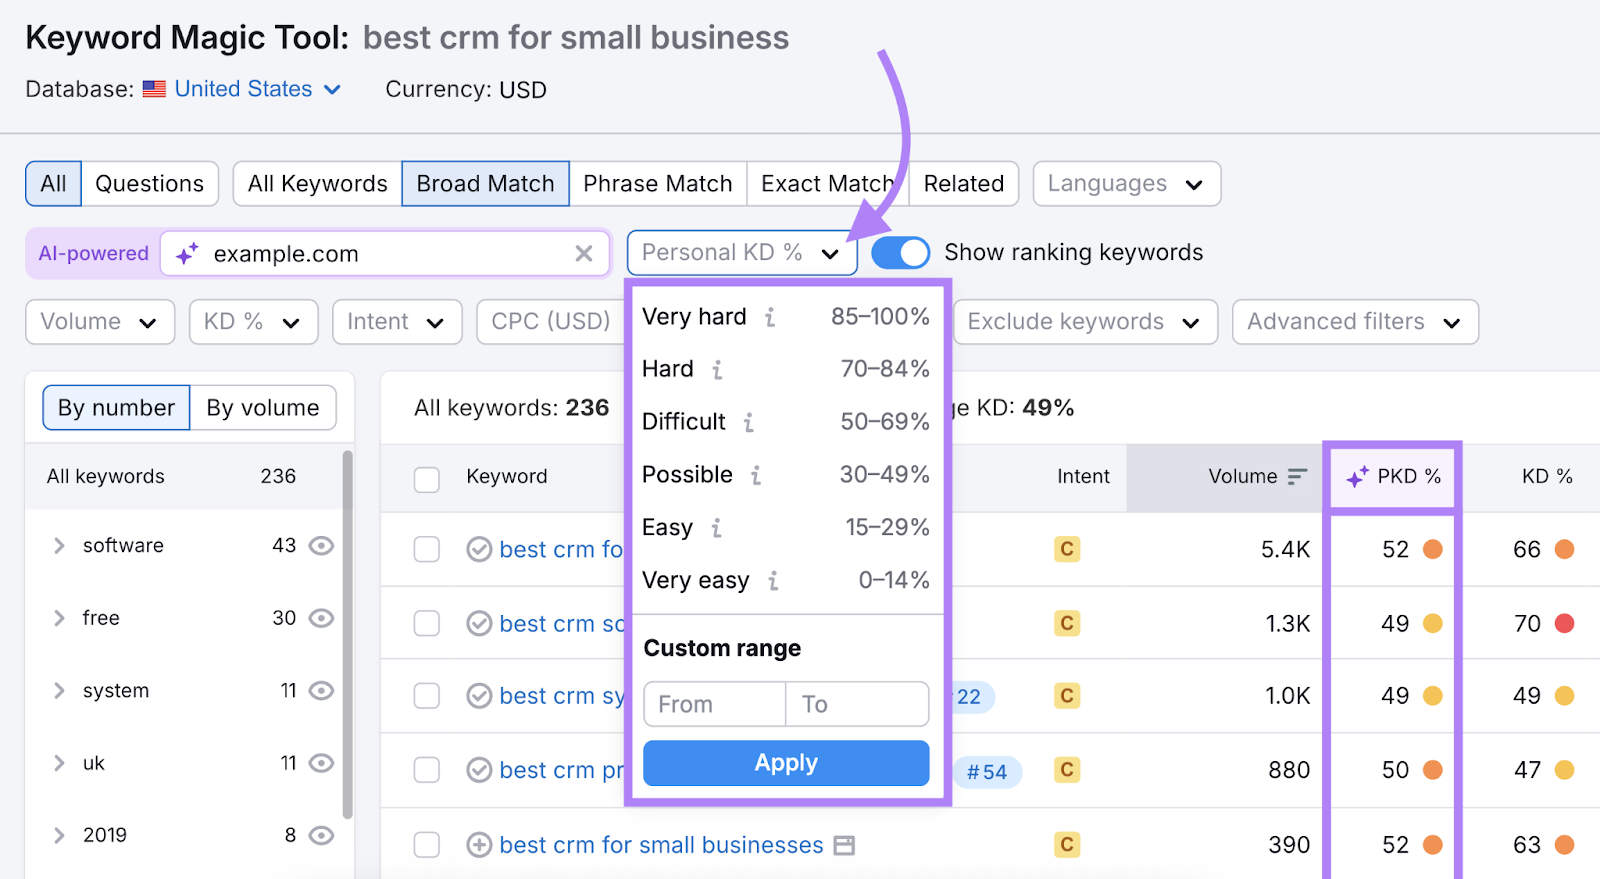This screenshot has height=879, width=1600.
Task: Select the Questions tab
Action: 149,184
